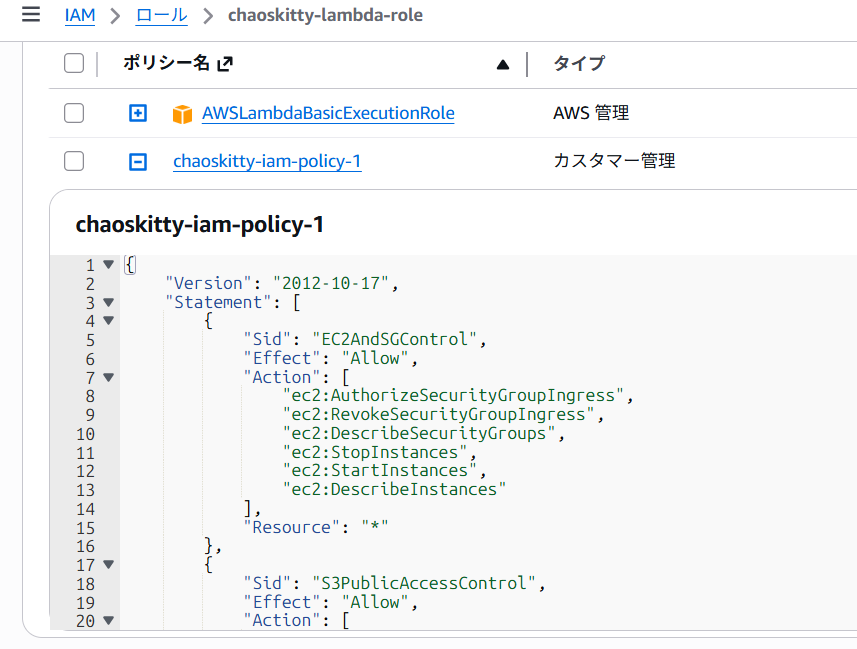Fold the S3 statement object at line 17
857x649 pixels.
(109, 565)
